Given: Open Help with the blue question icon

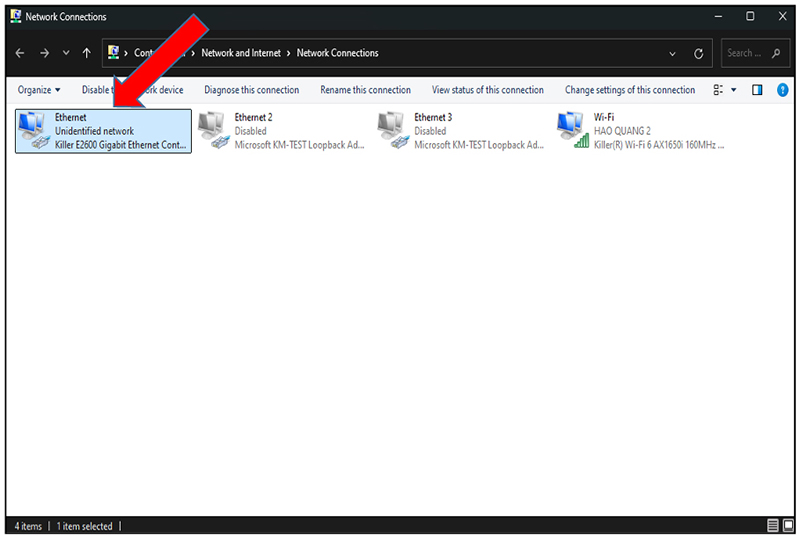Looking at the screenshot, I should pyautogui.click(x=782, y=90).
